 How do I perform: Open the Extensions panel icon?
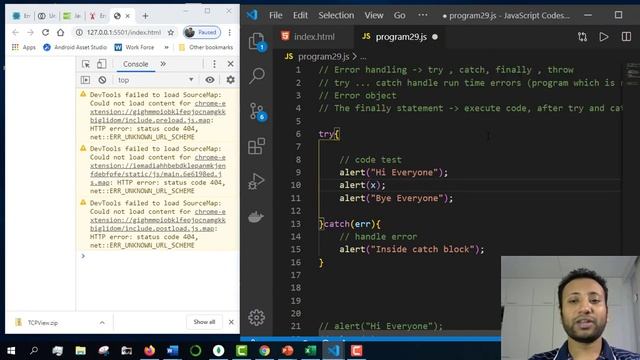coord(257,146)
